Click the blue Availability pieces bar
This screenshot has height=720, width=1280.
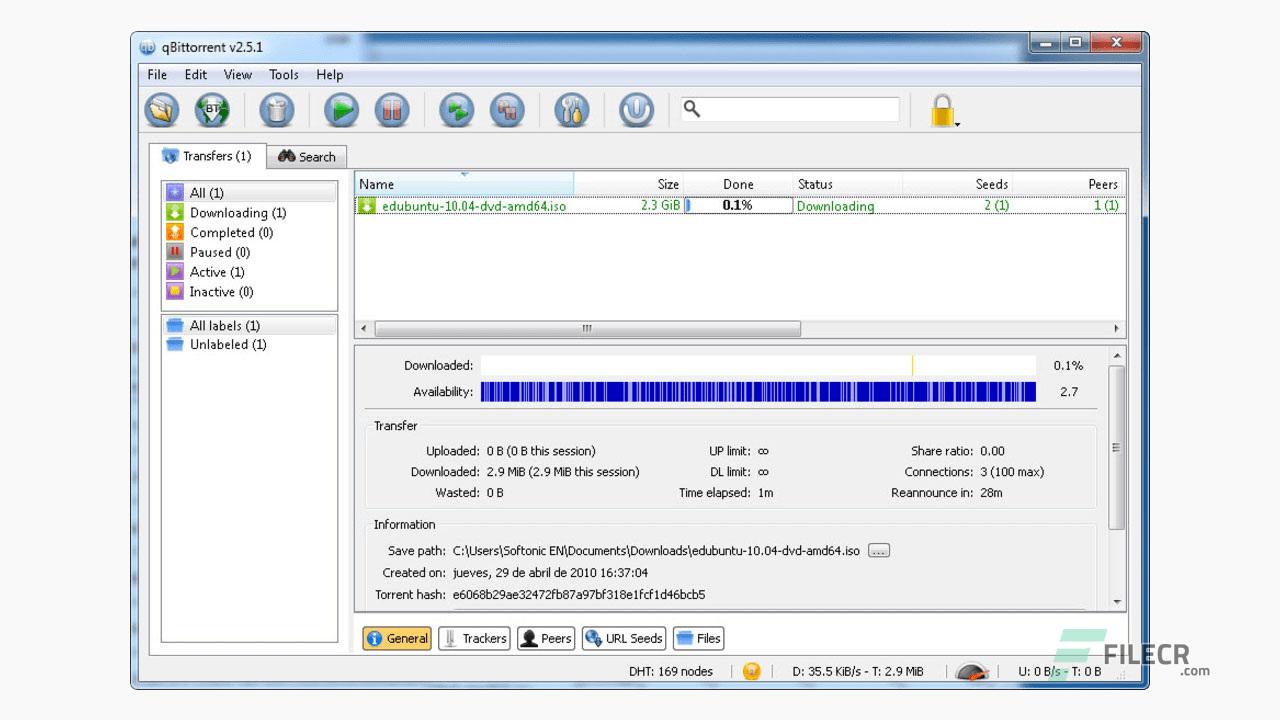point(758,392)
